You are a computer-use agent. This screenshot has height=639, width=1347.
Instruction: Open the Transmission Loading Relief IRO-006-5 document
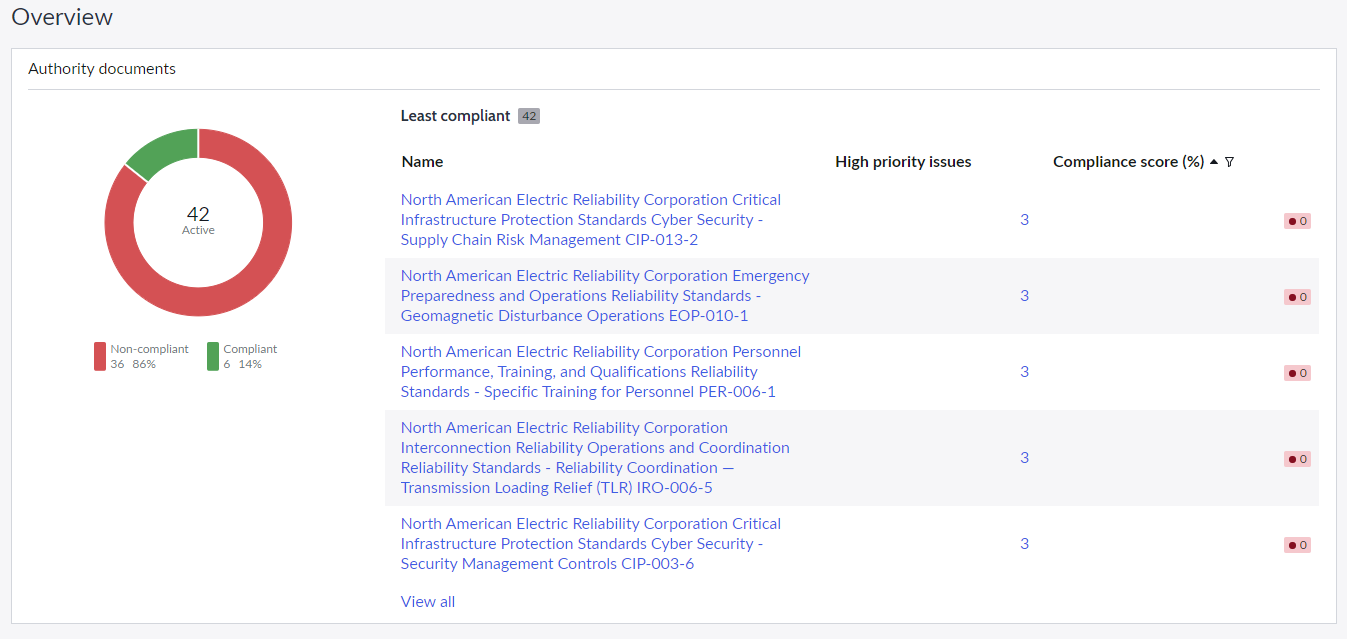tap(595, 458)
